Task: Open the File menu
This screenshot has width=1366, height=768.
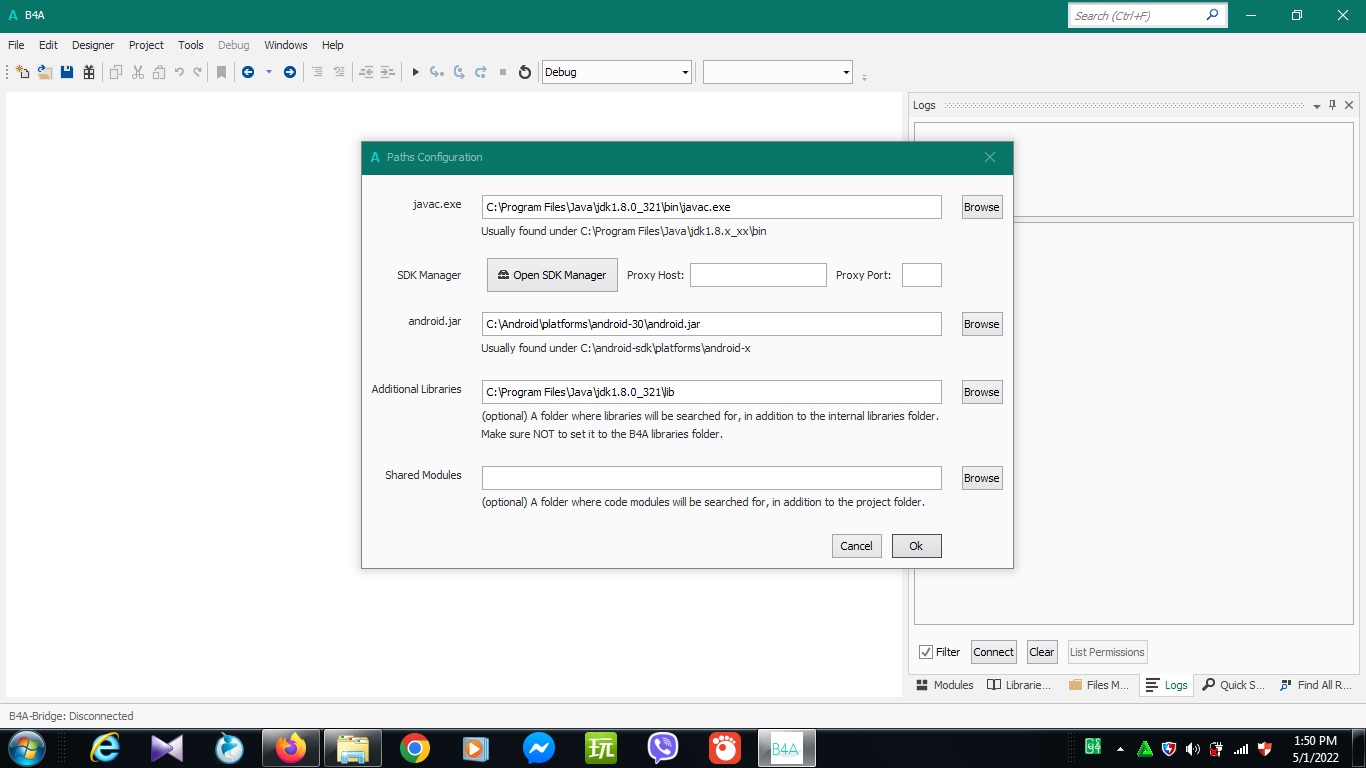Action: (x=16, y=45)
